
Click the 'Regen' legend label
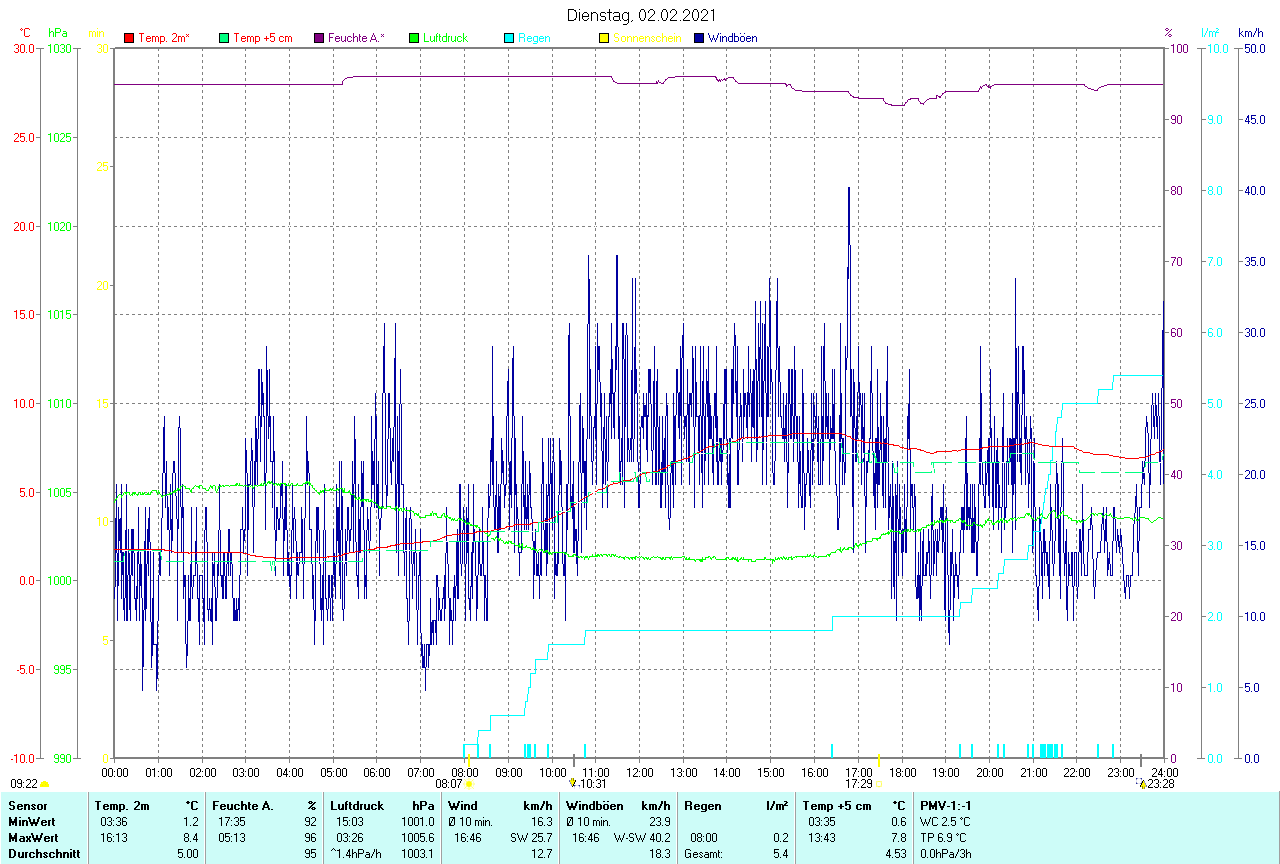click(533, 38)
